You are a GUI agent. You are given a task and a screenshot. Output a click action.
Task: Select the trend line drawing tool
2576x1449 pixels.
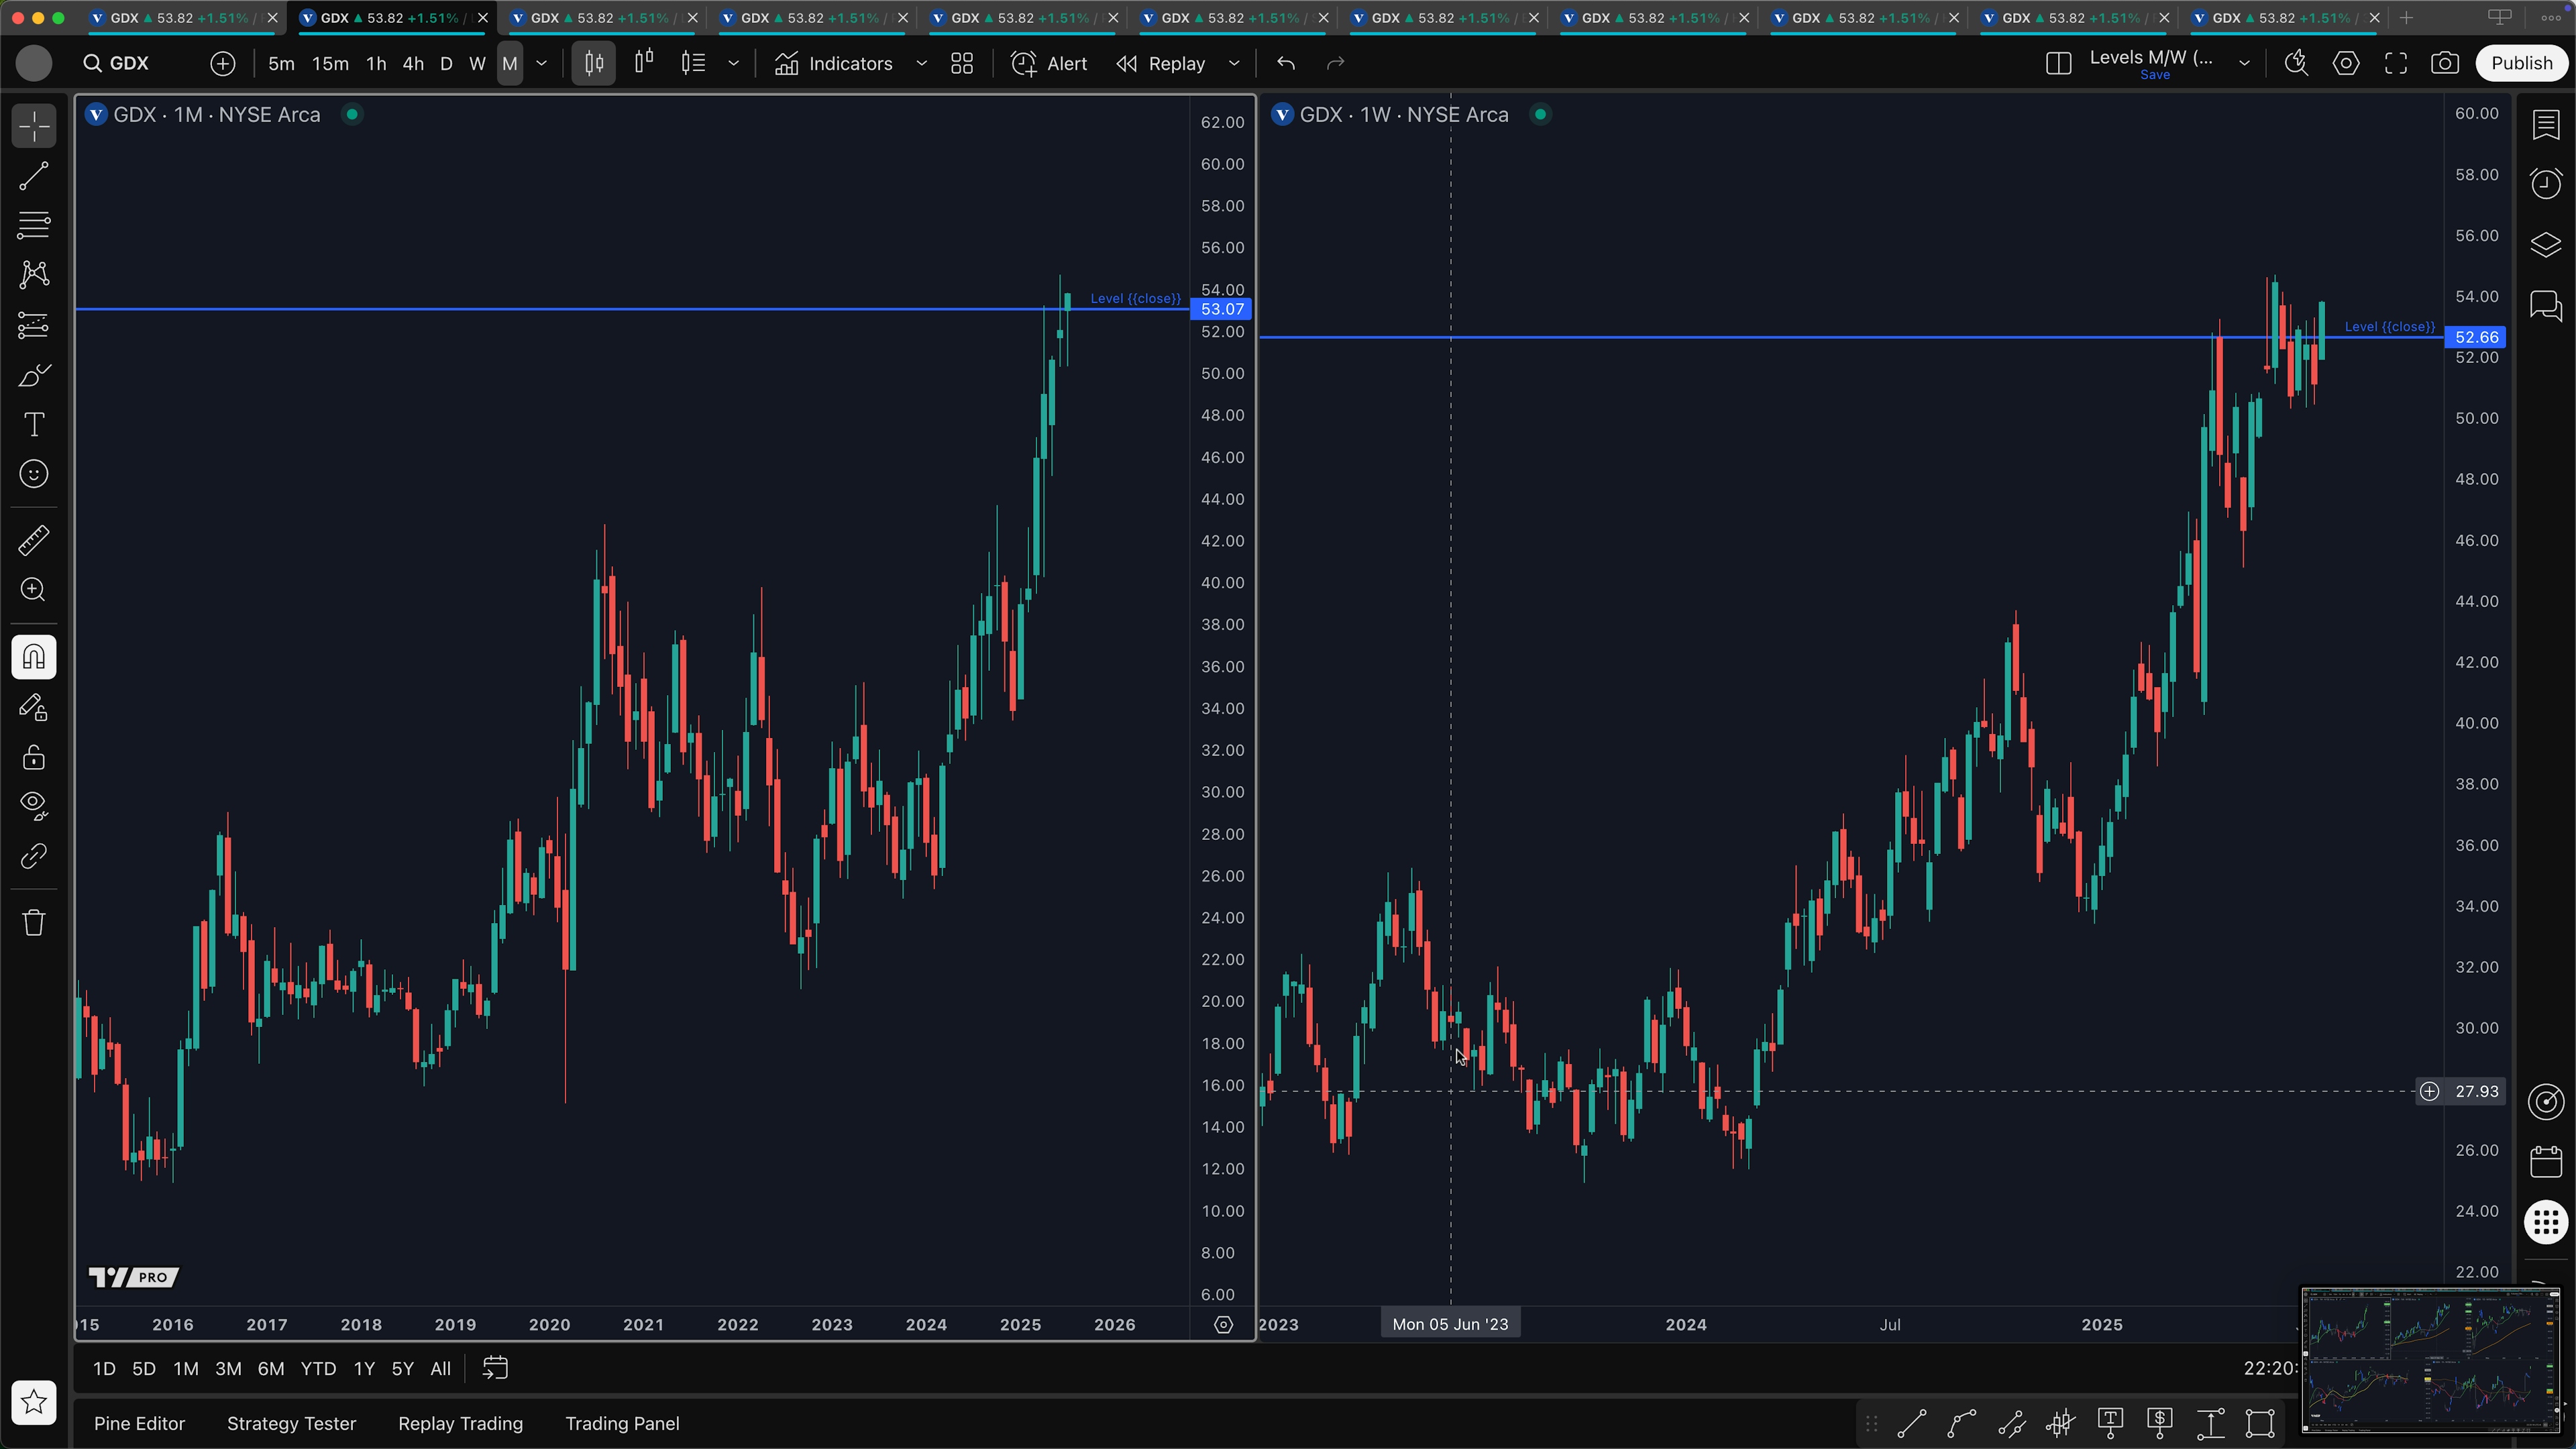click(x=34, y=176)
